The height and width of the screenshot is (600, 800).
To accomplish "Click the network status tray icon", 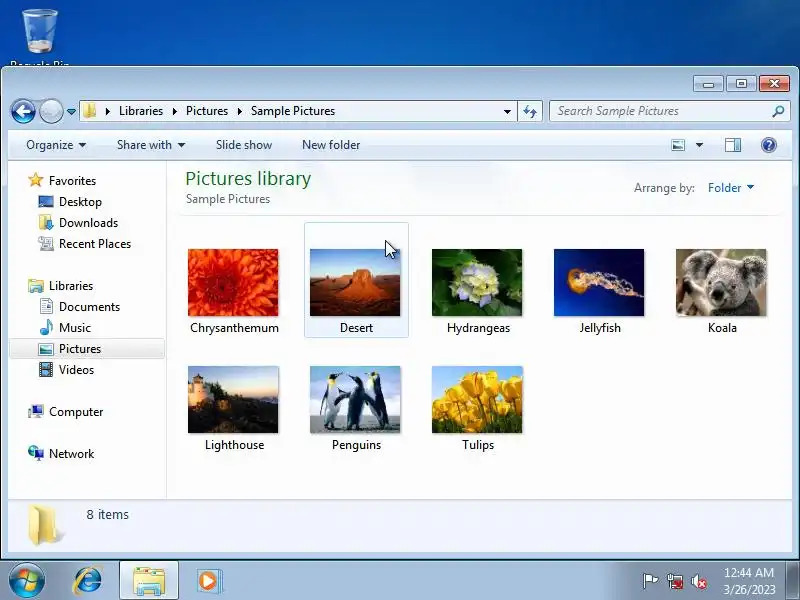I will 675,581.
